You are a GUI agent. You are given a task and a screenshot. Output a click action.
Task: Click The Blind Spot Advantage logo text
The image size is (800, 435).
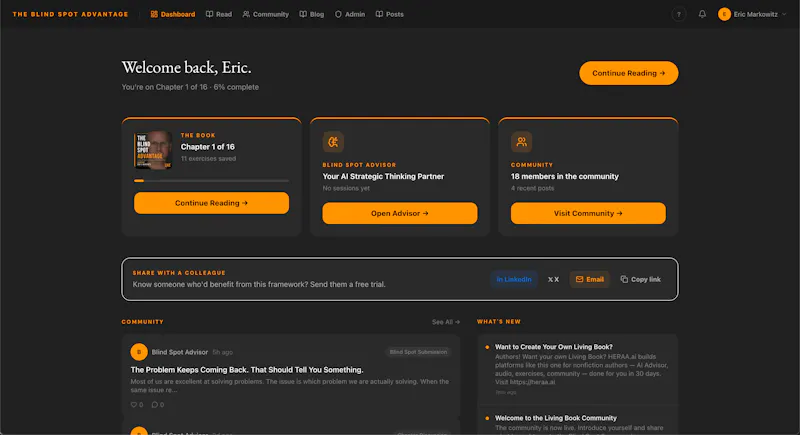pos(70,14)
